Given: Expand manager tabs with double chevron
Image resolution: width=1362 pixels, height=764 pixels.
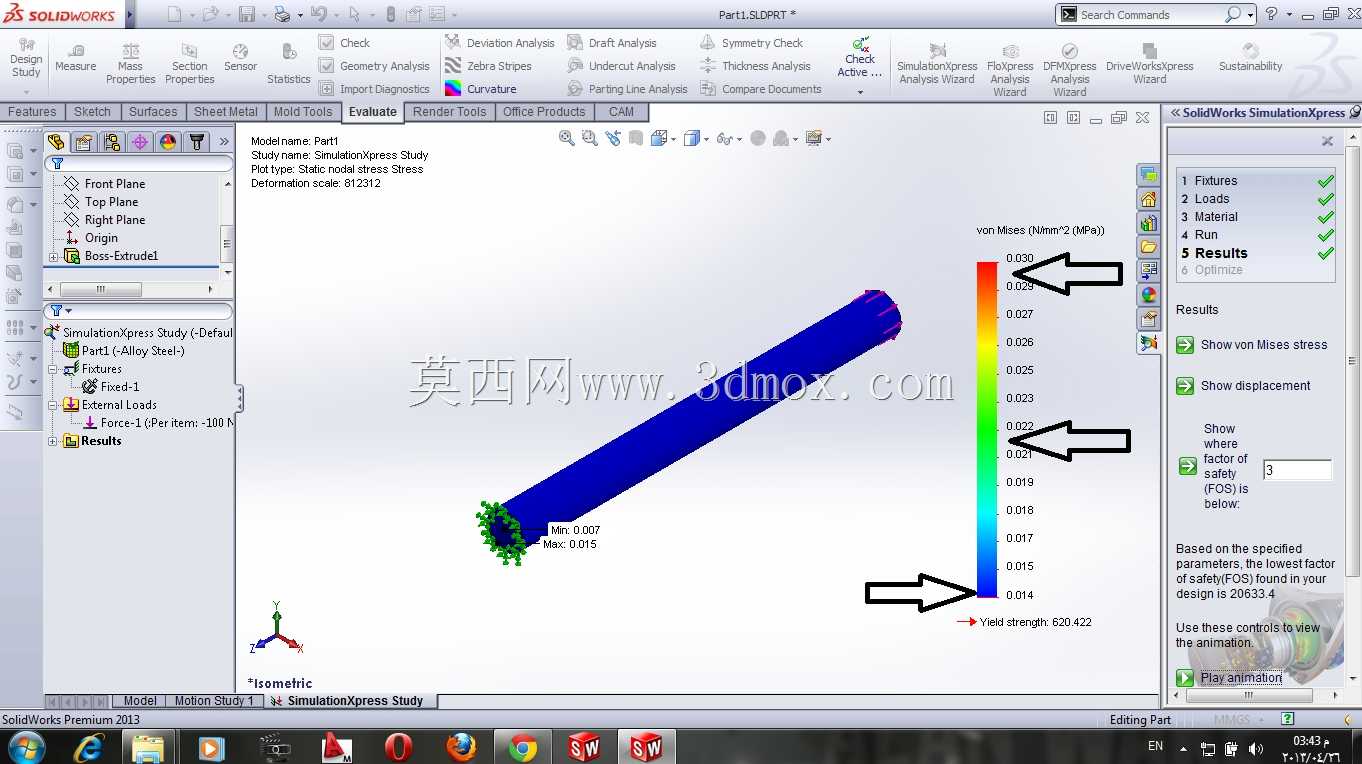Looking at the screenshot, I should [x=224, y=142].
